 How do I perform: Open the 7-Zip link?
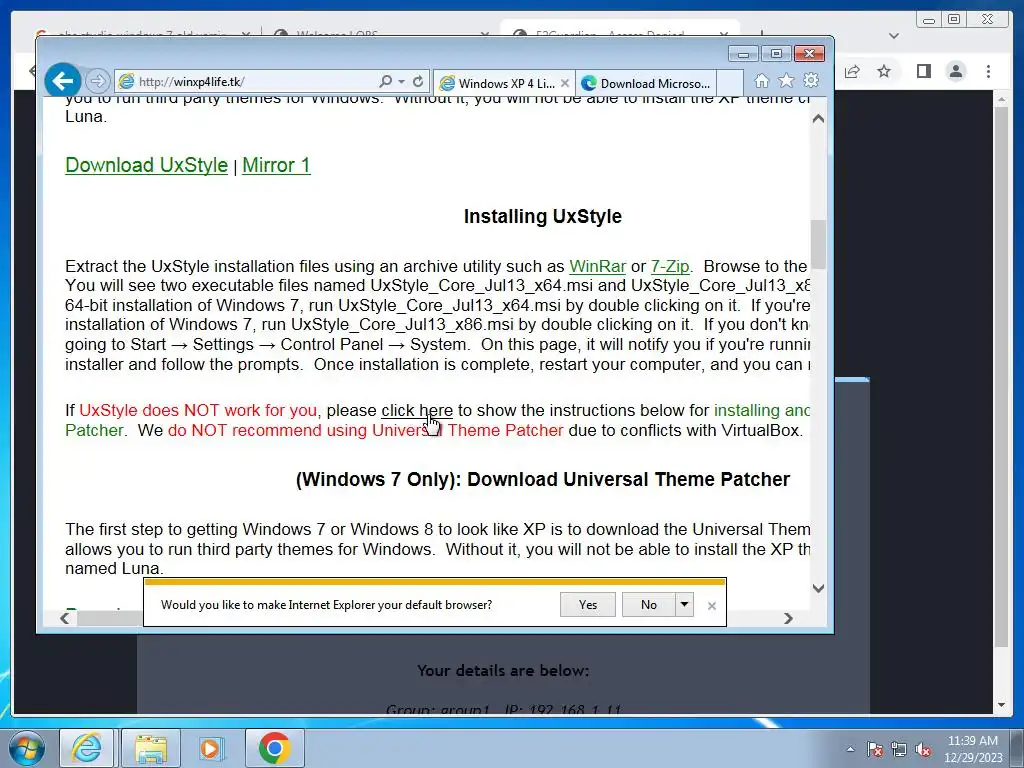(670, 266)
